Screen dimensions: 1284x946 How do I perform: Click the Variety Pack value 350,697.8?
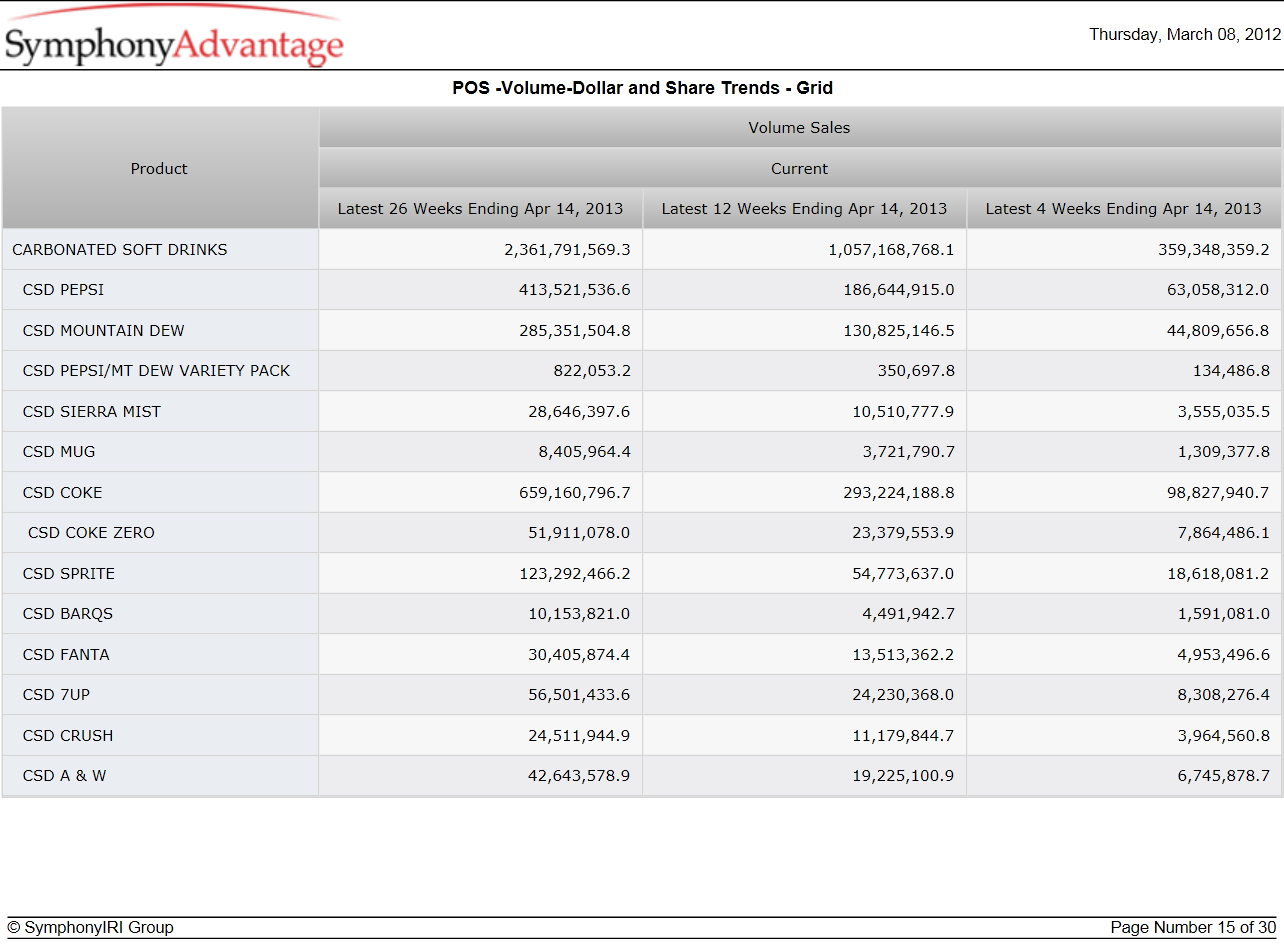[x=916, y=371]
